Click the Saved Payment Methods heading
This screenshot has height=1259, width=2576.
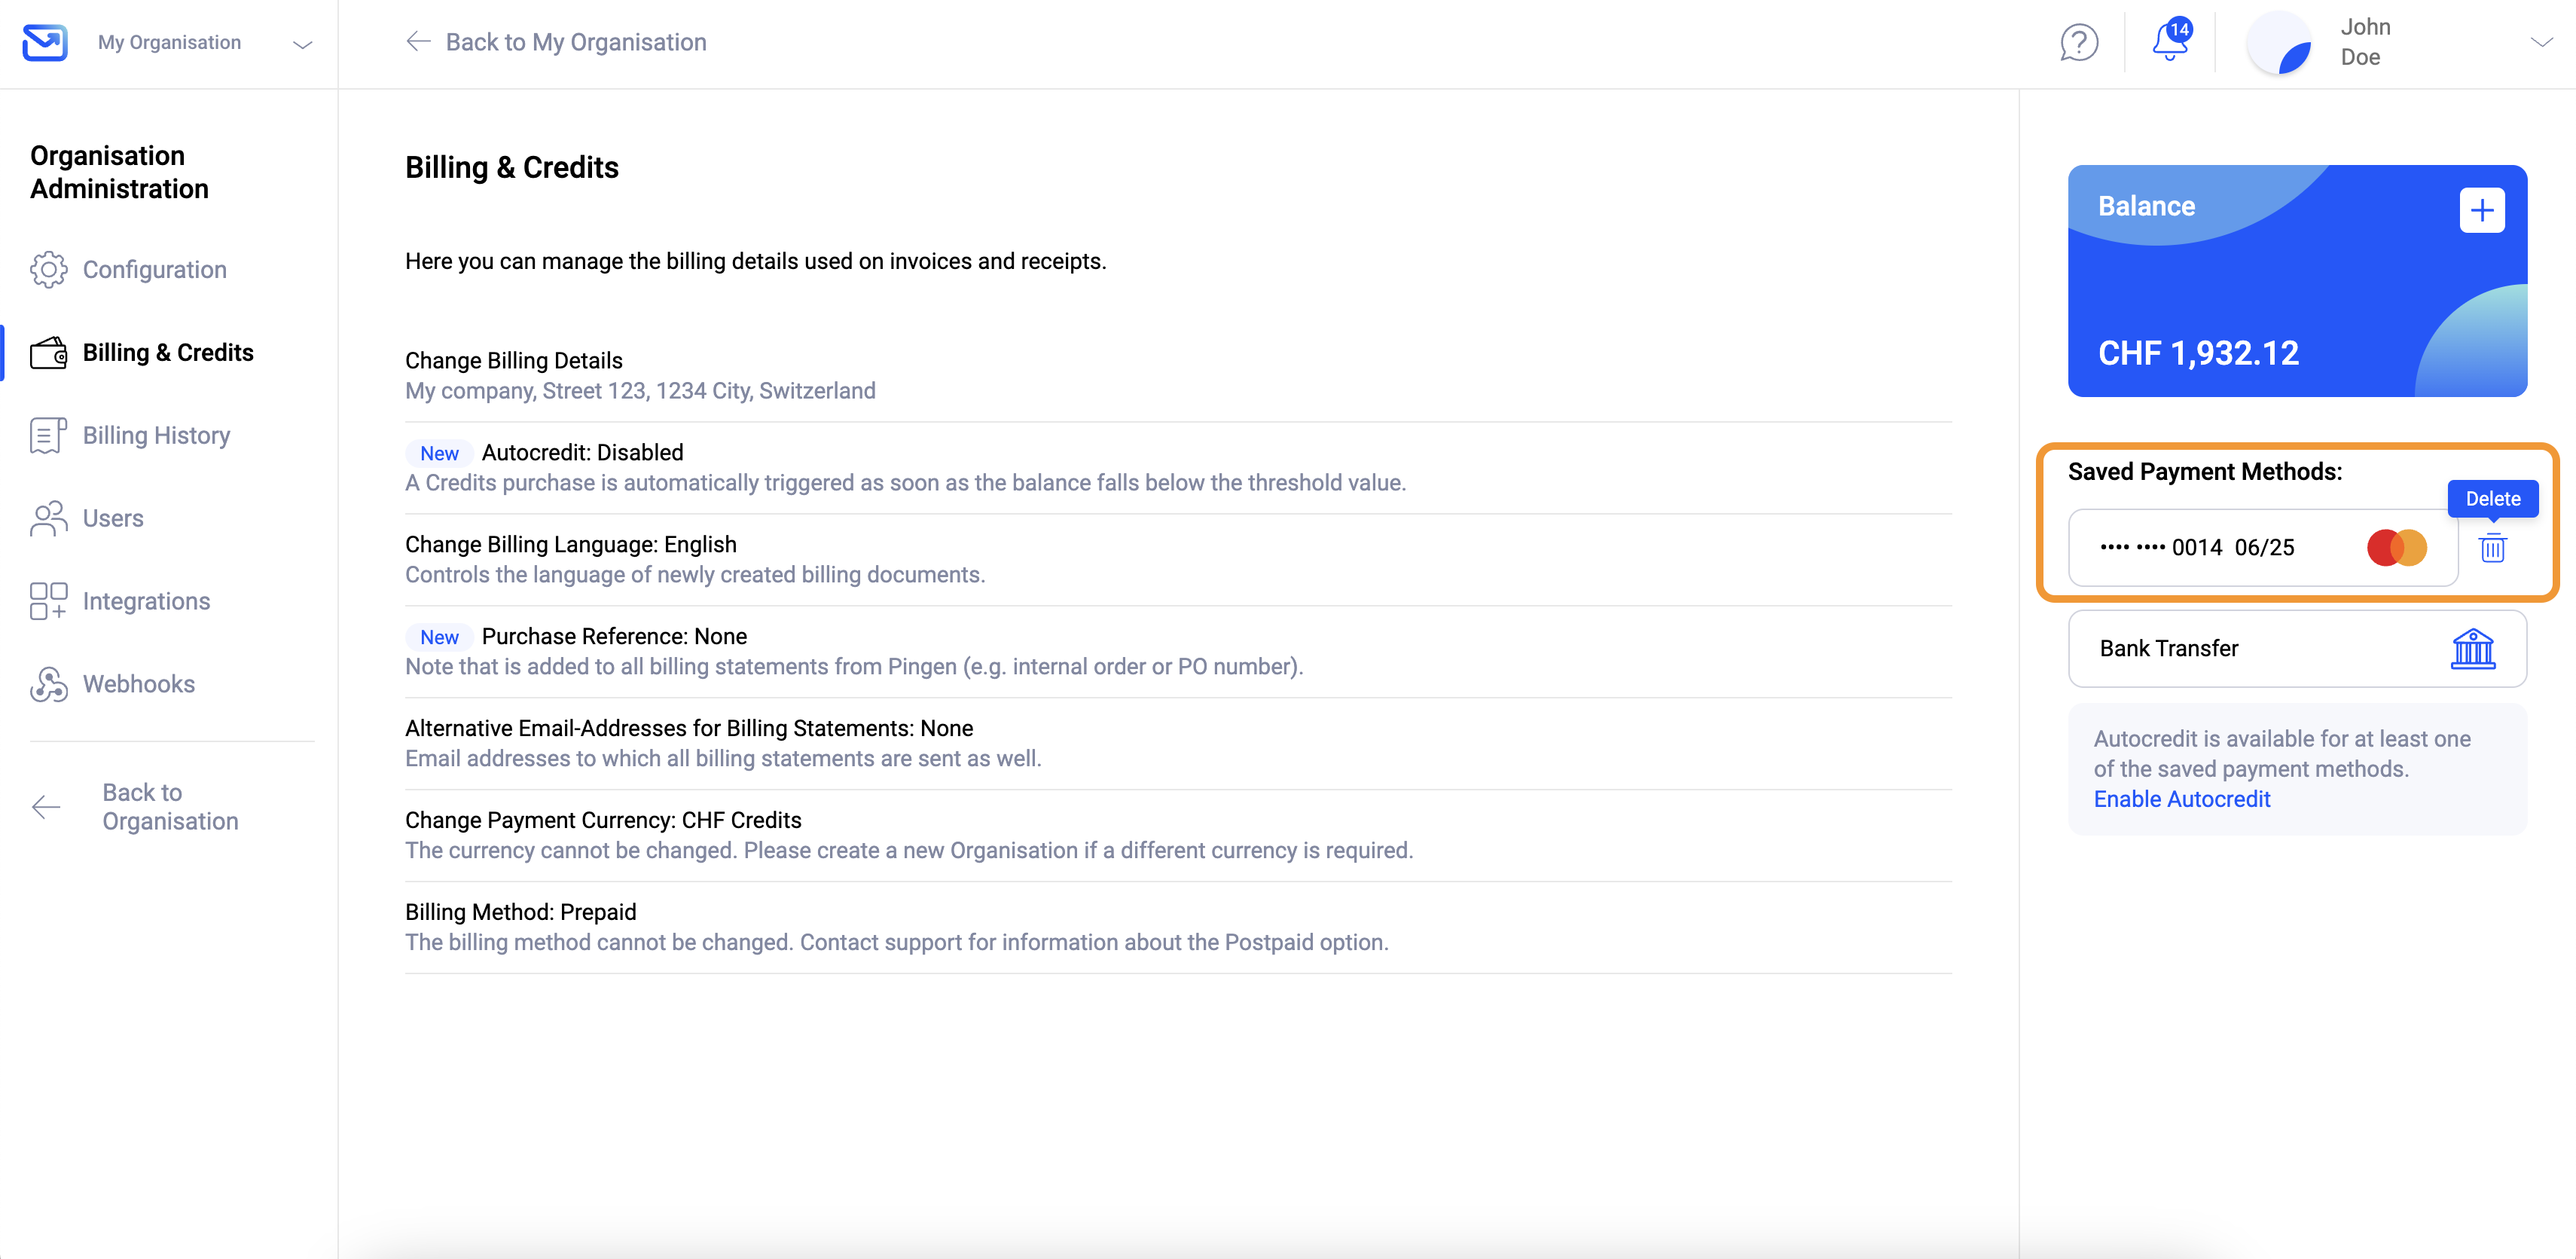2205,472
